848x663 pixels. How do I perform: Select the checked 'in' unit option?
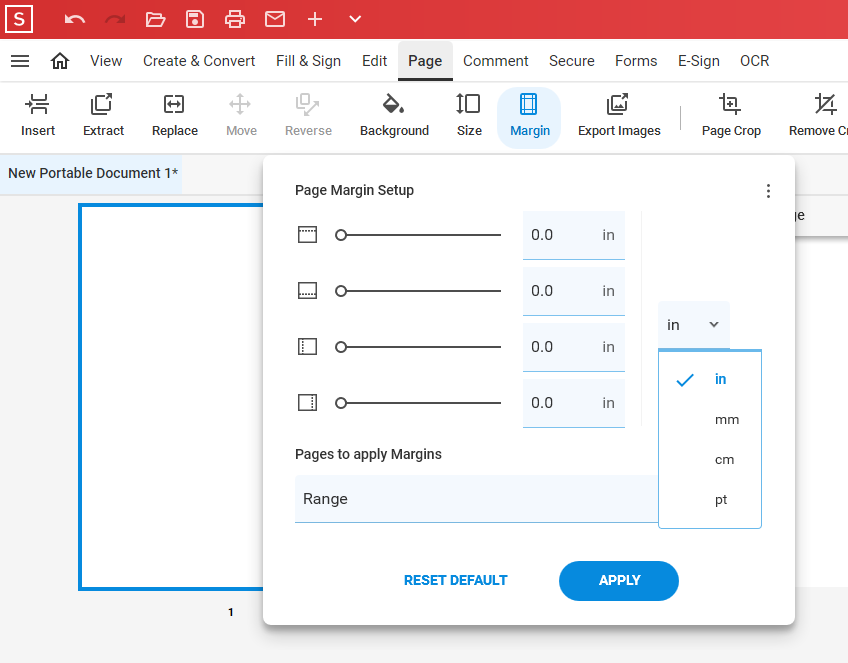(720, 379)
